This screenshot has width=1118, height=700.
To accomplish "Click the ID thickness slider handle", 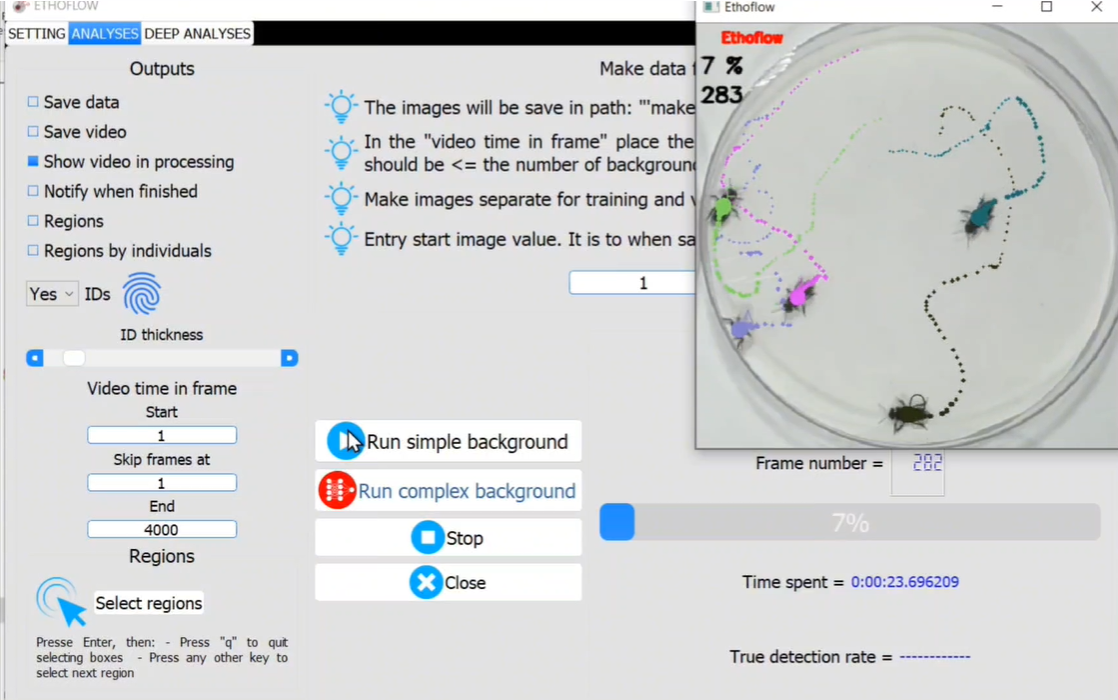I will point(73,357).
